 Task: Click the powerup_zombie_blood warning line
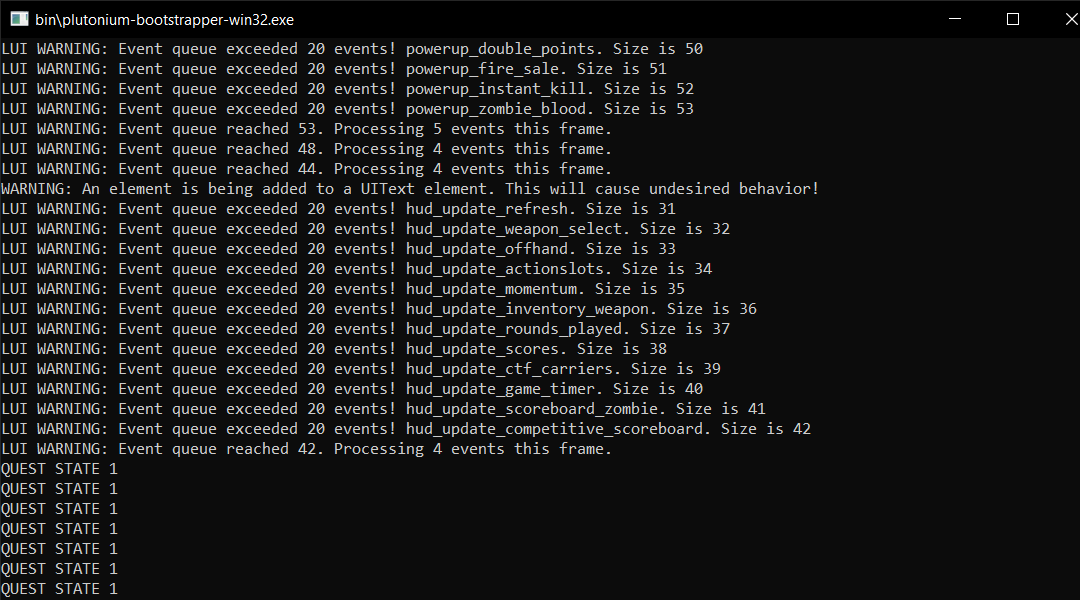click(347, 109)
